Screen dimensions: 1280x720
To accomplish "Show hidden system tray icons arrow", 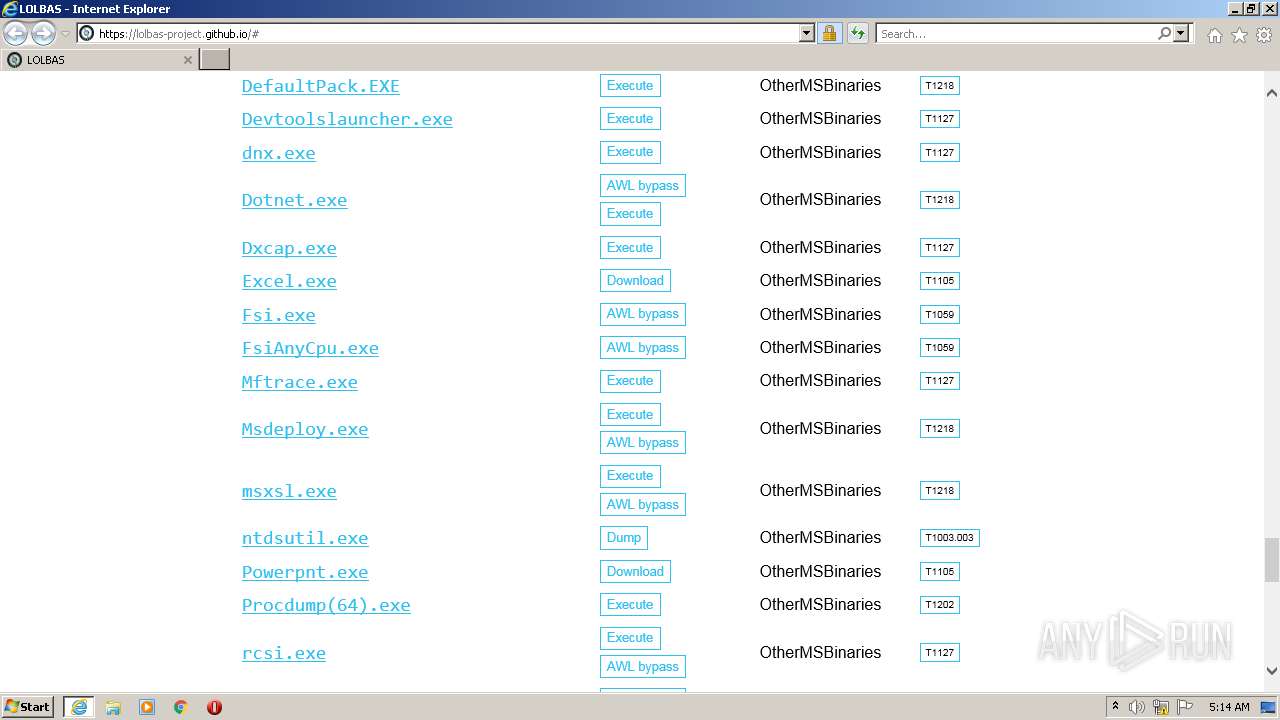I will click(x=1115, y=707).
